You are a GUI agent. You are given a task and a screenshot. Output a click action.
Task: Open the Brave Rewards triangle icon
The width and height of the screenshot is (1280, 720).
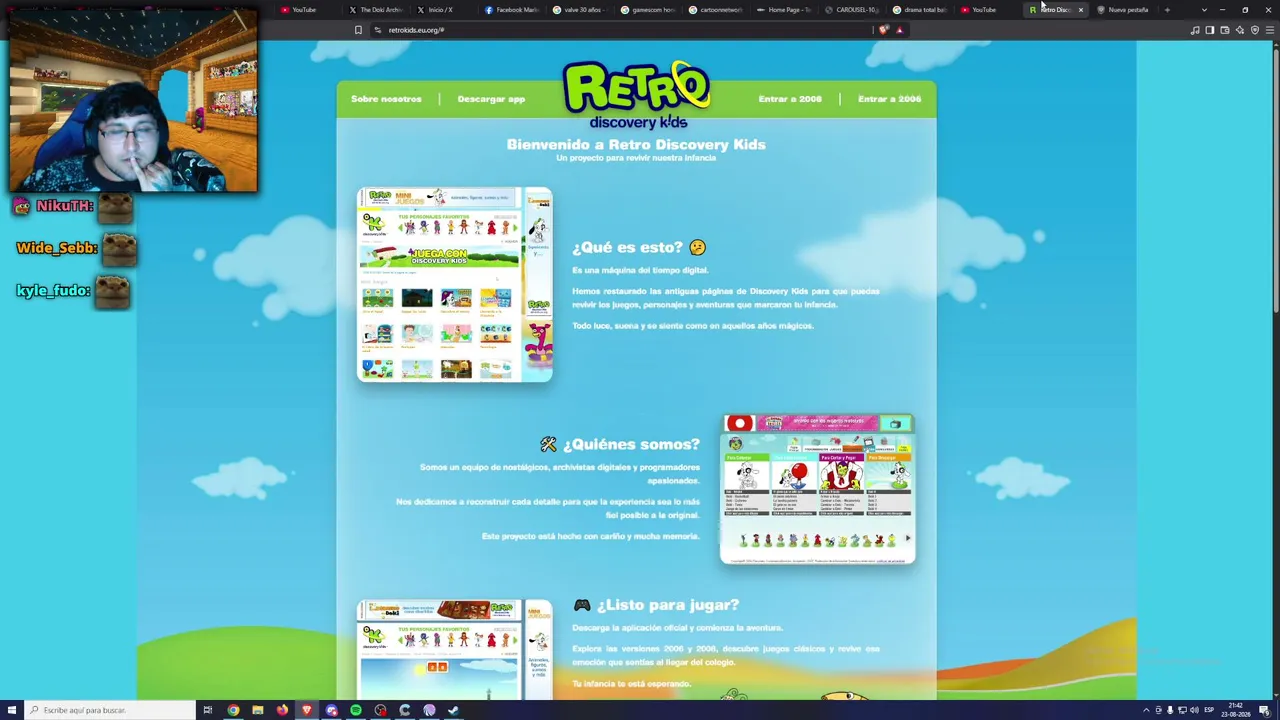pyautogui.click(x=899, y=30)
